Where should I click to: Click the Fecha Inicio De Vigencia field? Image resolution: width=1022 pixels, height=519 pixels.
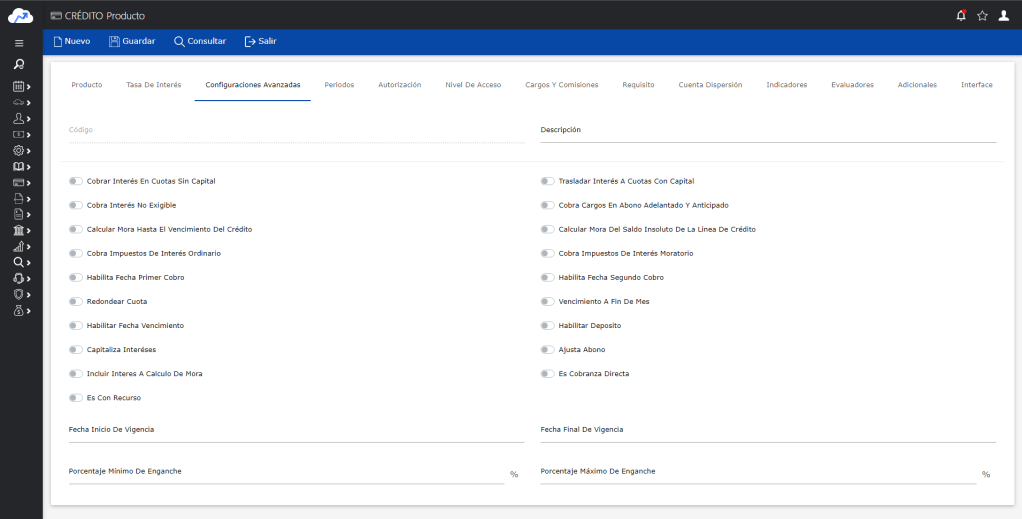[x=296, y=430]
